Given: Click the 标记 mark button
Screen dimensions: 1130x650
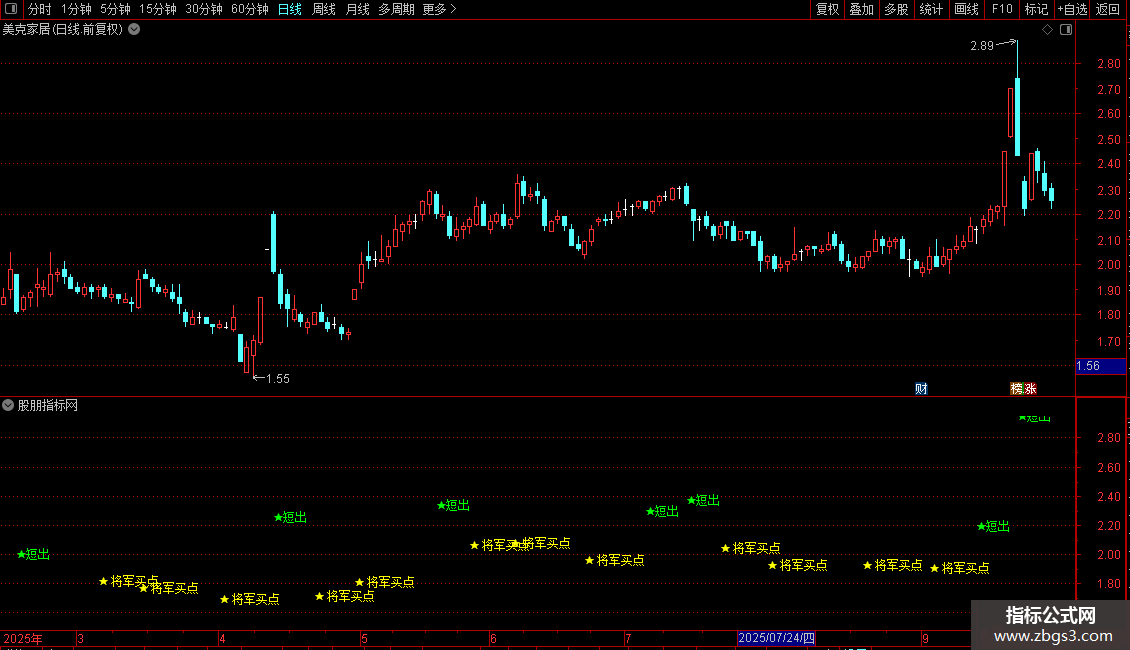Looking at the screenshot, I should coord(1036,9).
